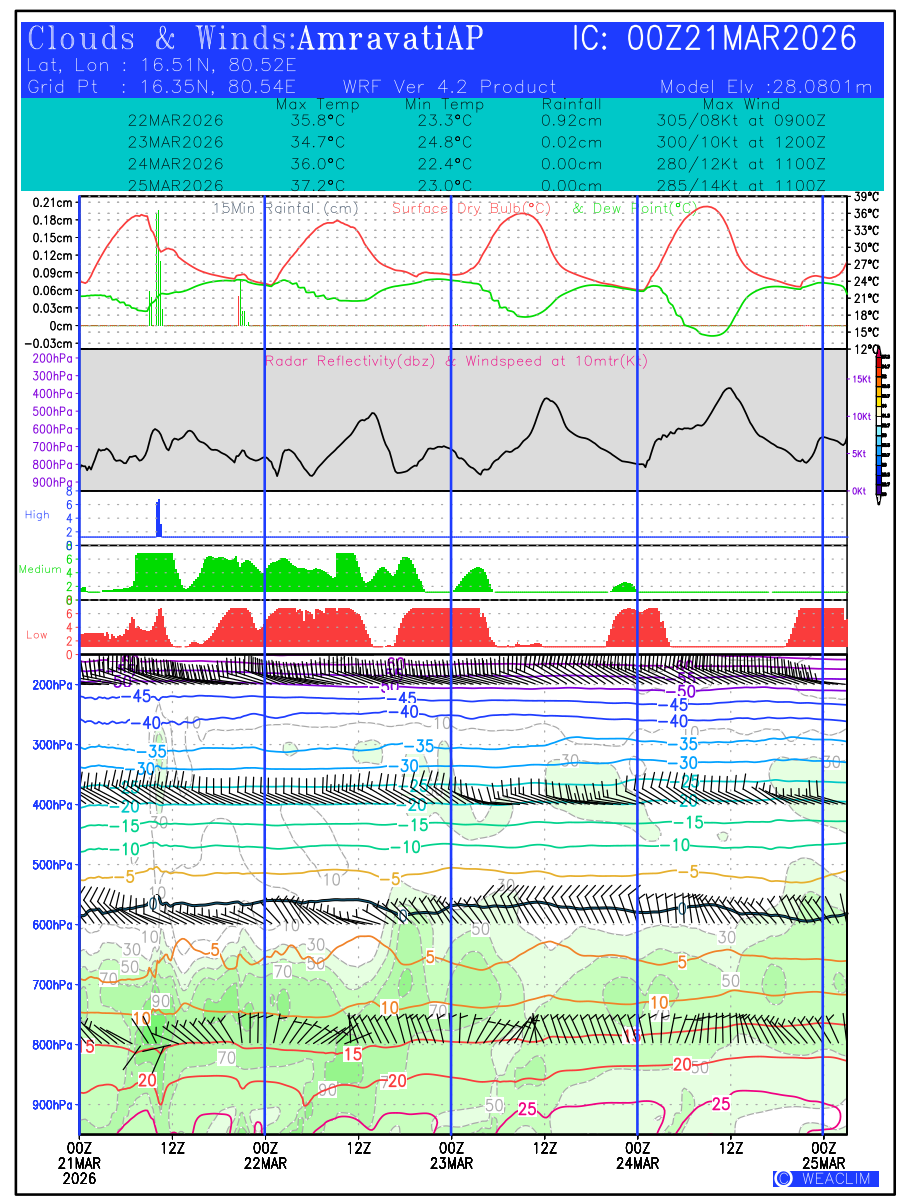The image size is (900, 1200).
Task: Click the radar reflectivity color scale bar
Action: click(x=880, y=423)
